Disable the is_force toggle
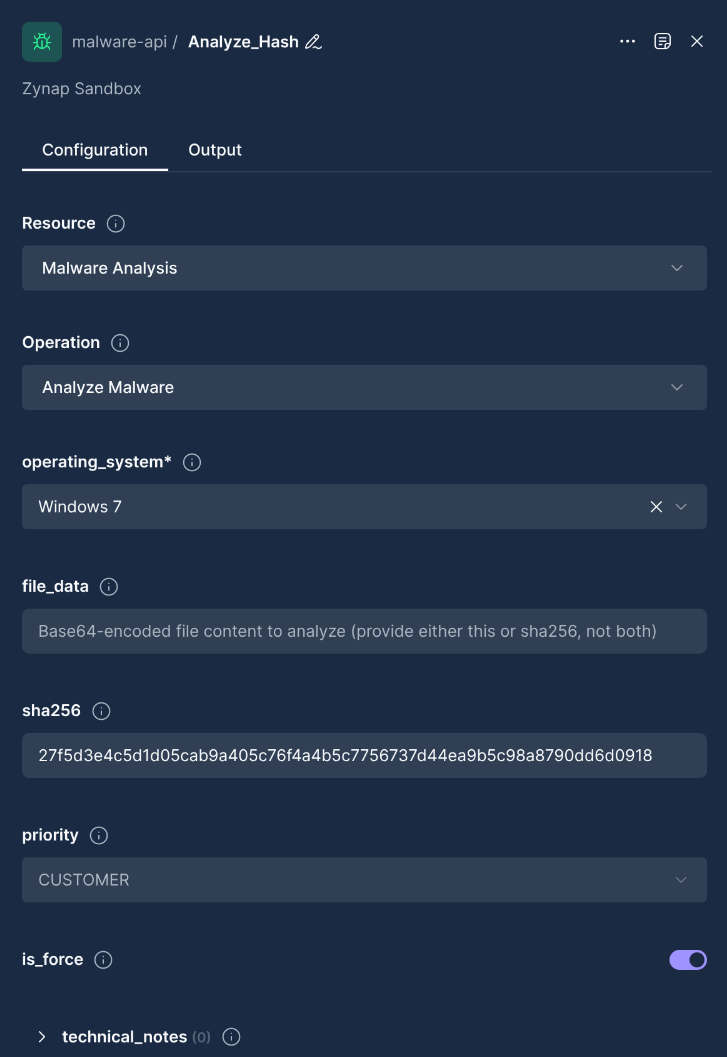727x1057 pixels. [x=688, y=960]
